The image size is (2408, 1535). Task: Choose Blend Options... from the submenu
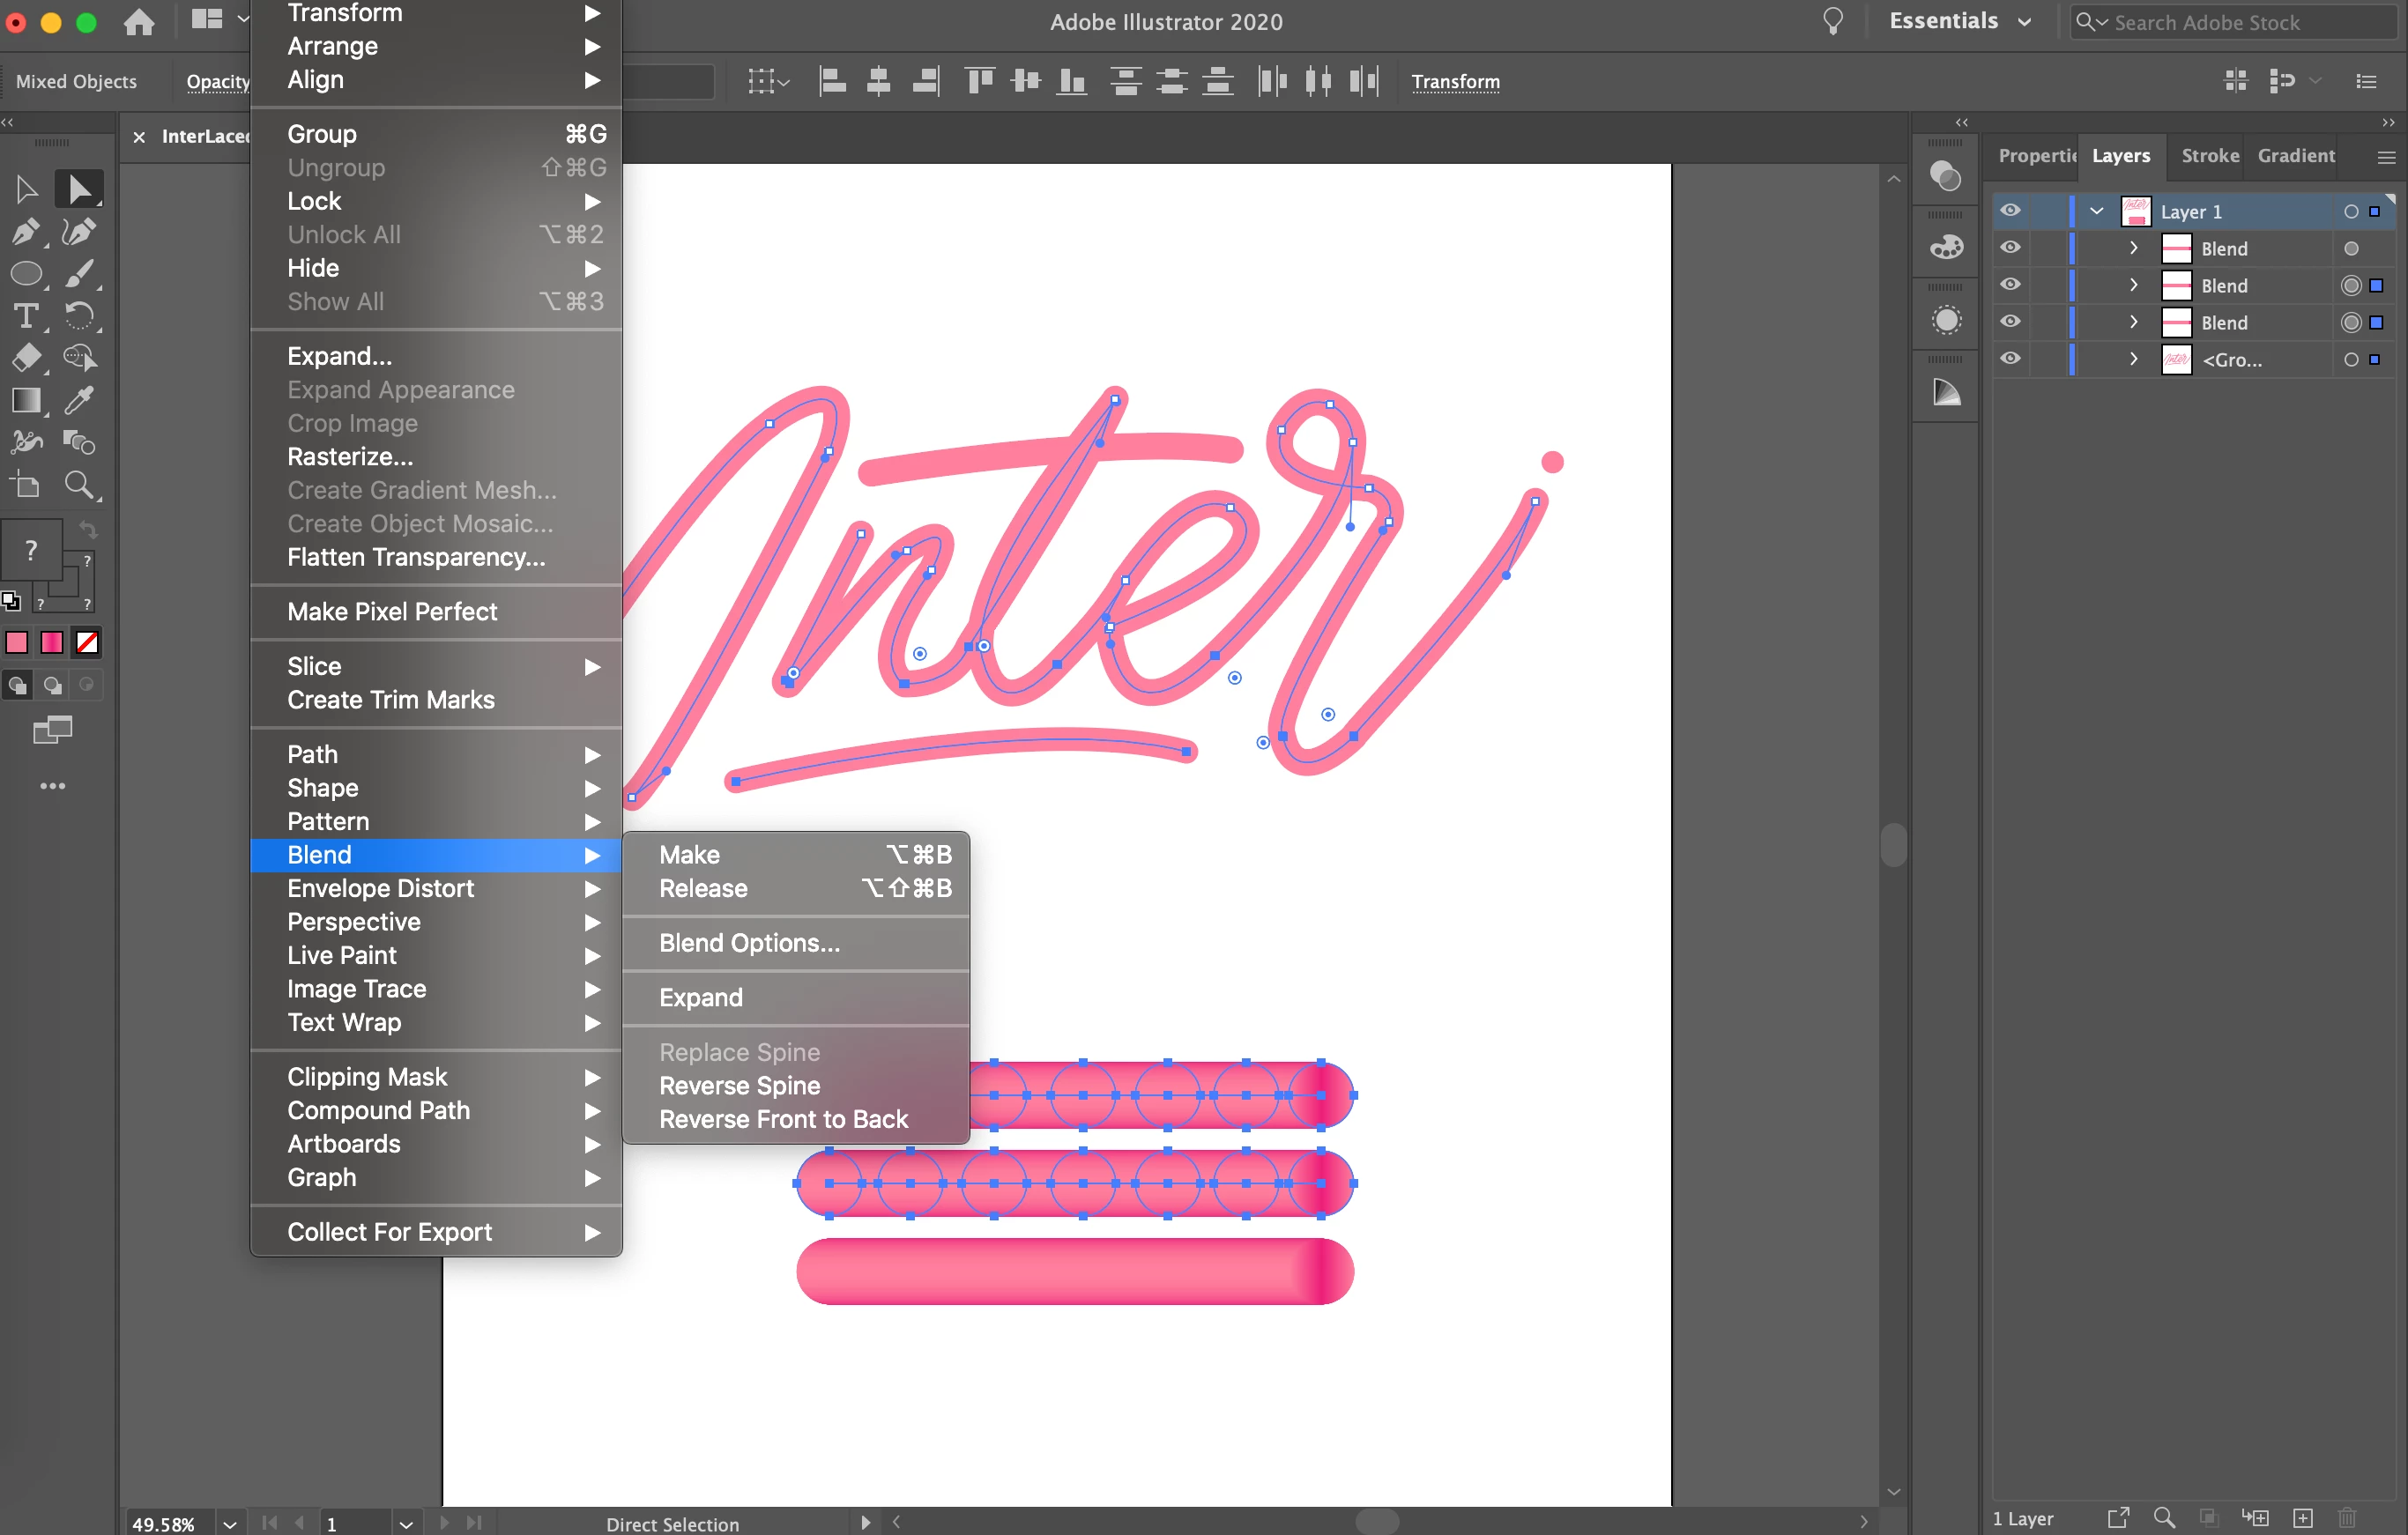749,943
